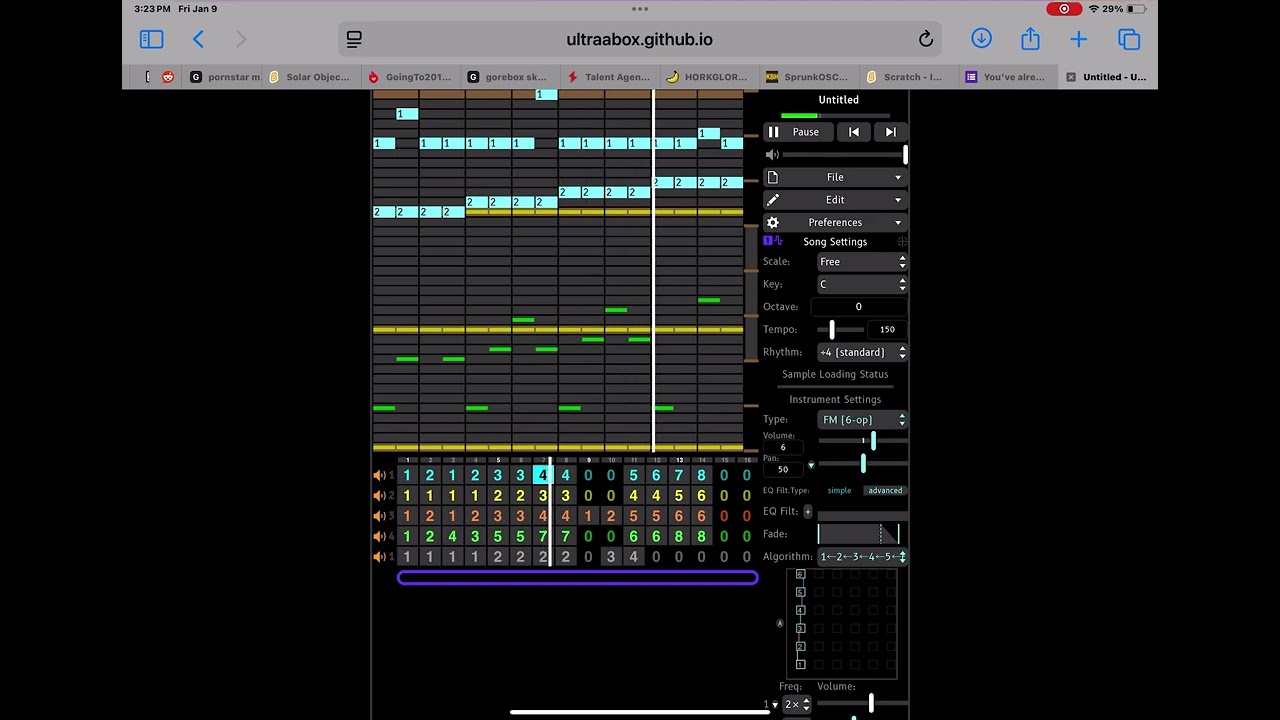The height and width of the screenshot is (720, 1280).
Task: Reload the page in Safari
Action: [926, 40]
